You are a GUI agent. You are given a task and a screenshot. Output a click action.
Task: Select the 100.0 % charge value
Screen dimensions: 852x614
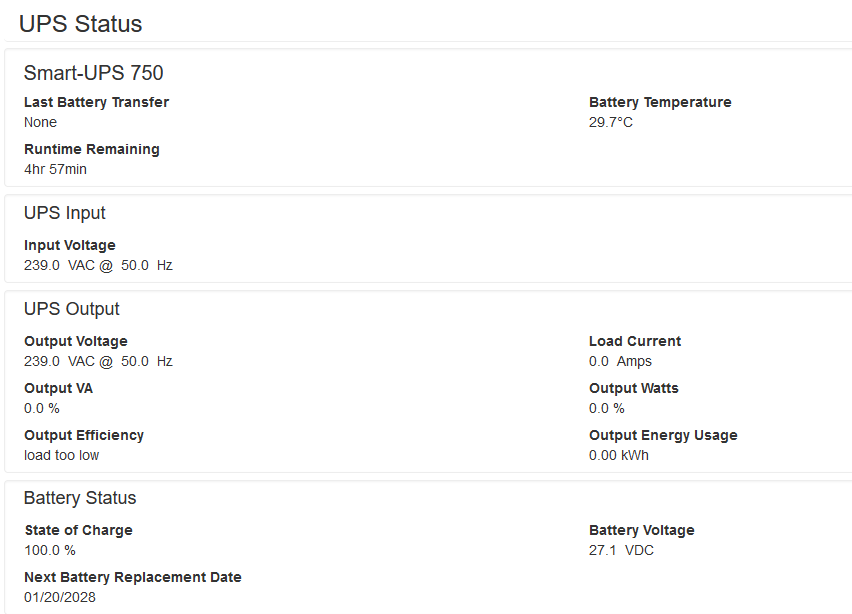pyautogui.click(x=50, y=550)
